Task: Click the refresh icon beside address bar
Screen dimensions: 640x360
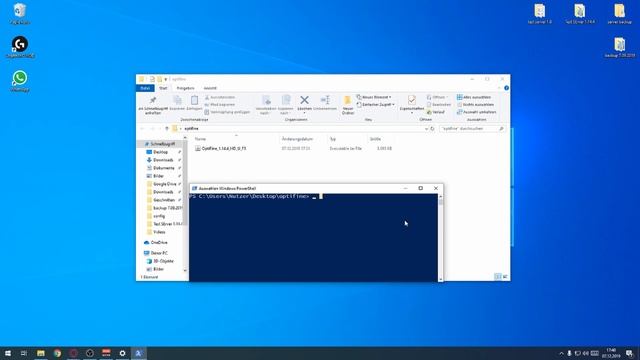Action: (x=432, y=129)
